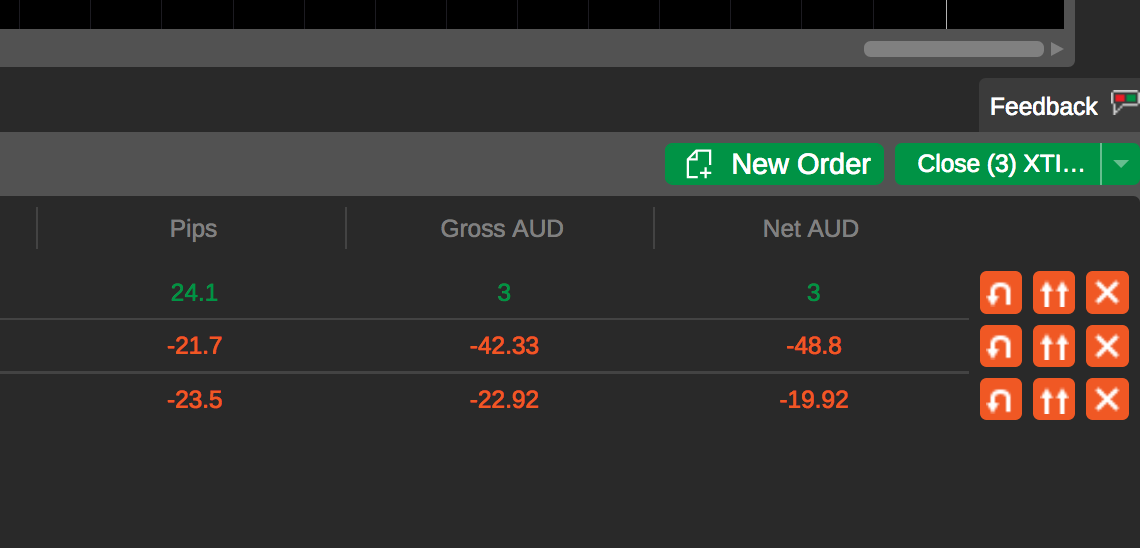Double the position with -23.5 pips

point(1053,399)
